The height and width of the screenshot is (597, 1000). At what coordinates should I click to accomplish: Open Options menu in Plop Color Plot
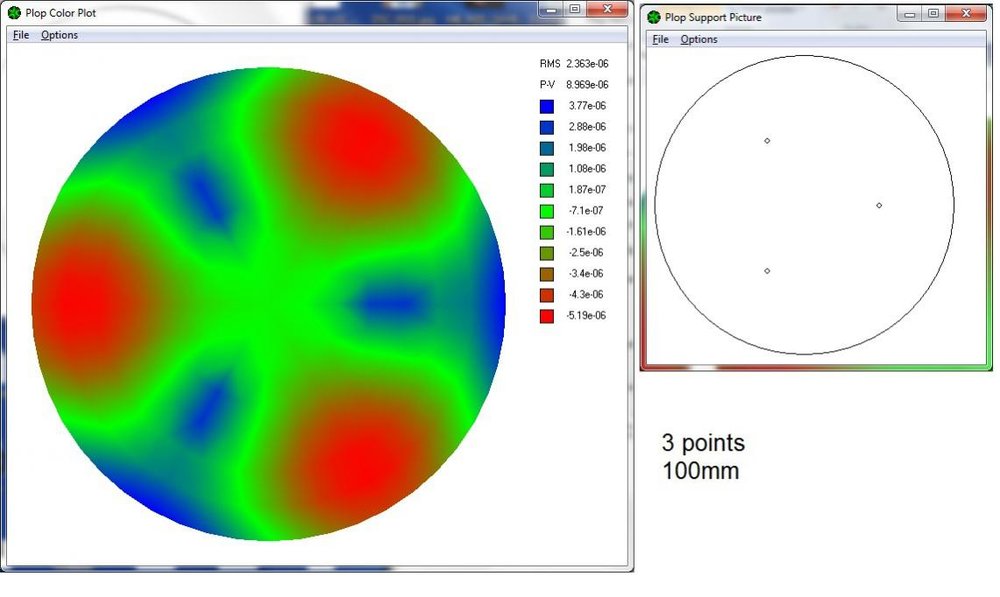tap(59, 35)
